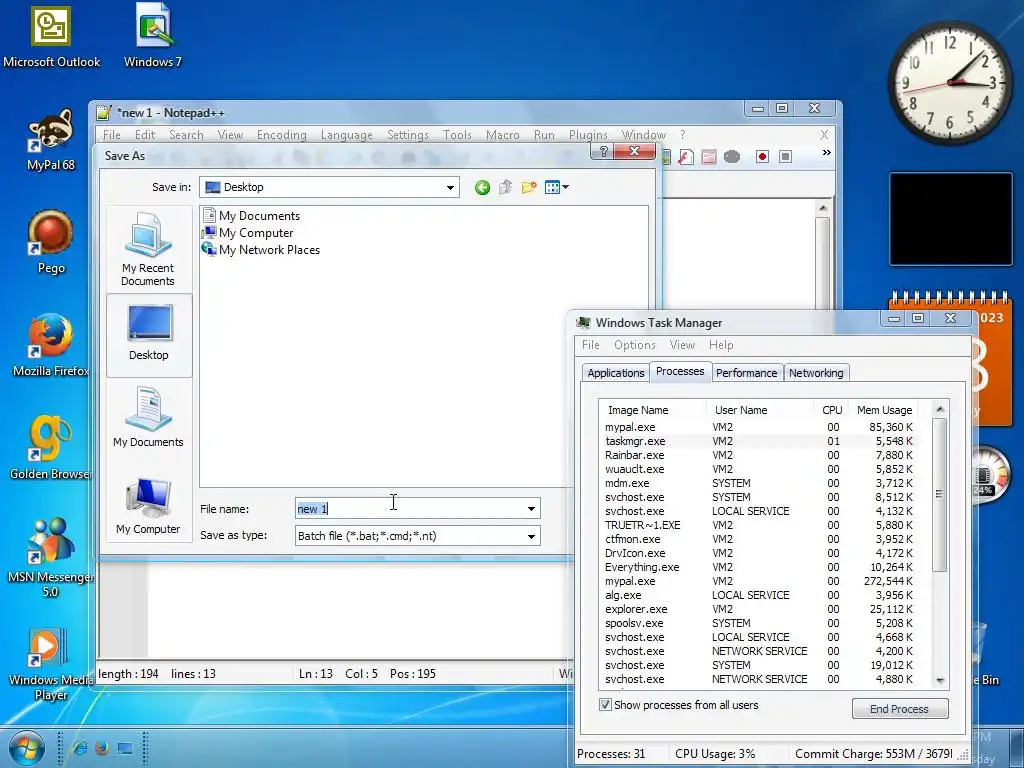Launch Internet Explorer from quick launch

coord(80,748)
